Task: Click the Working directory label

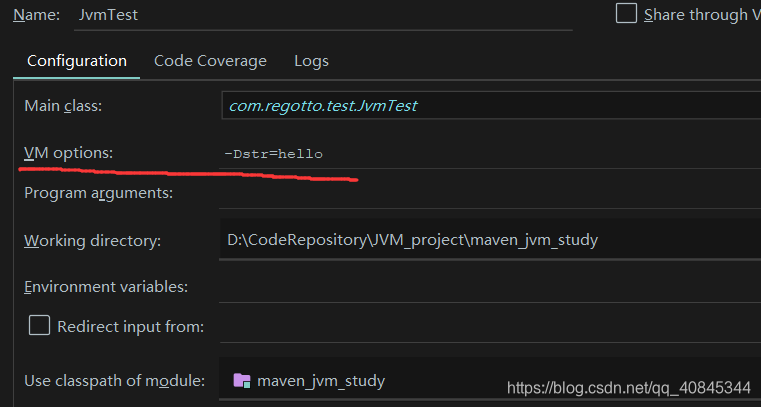Action: [92, 241]
